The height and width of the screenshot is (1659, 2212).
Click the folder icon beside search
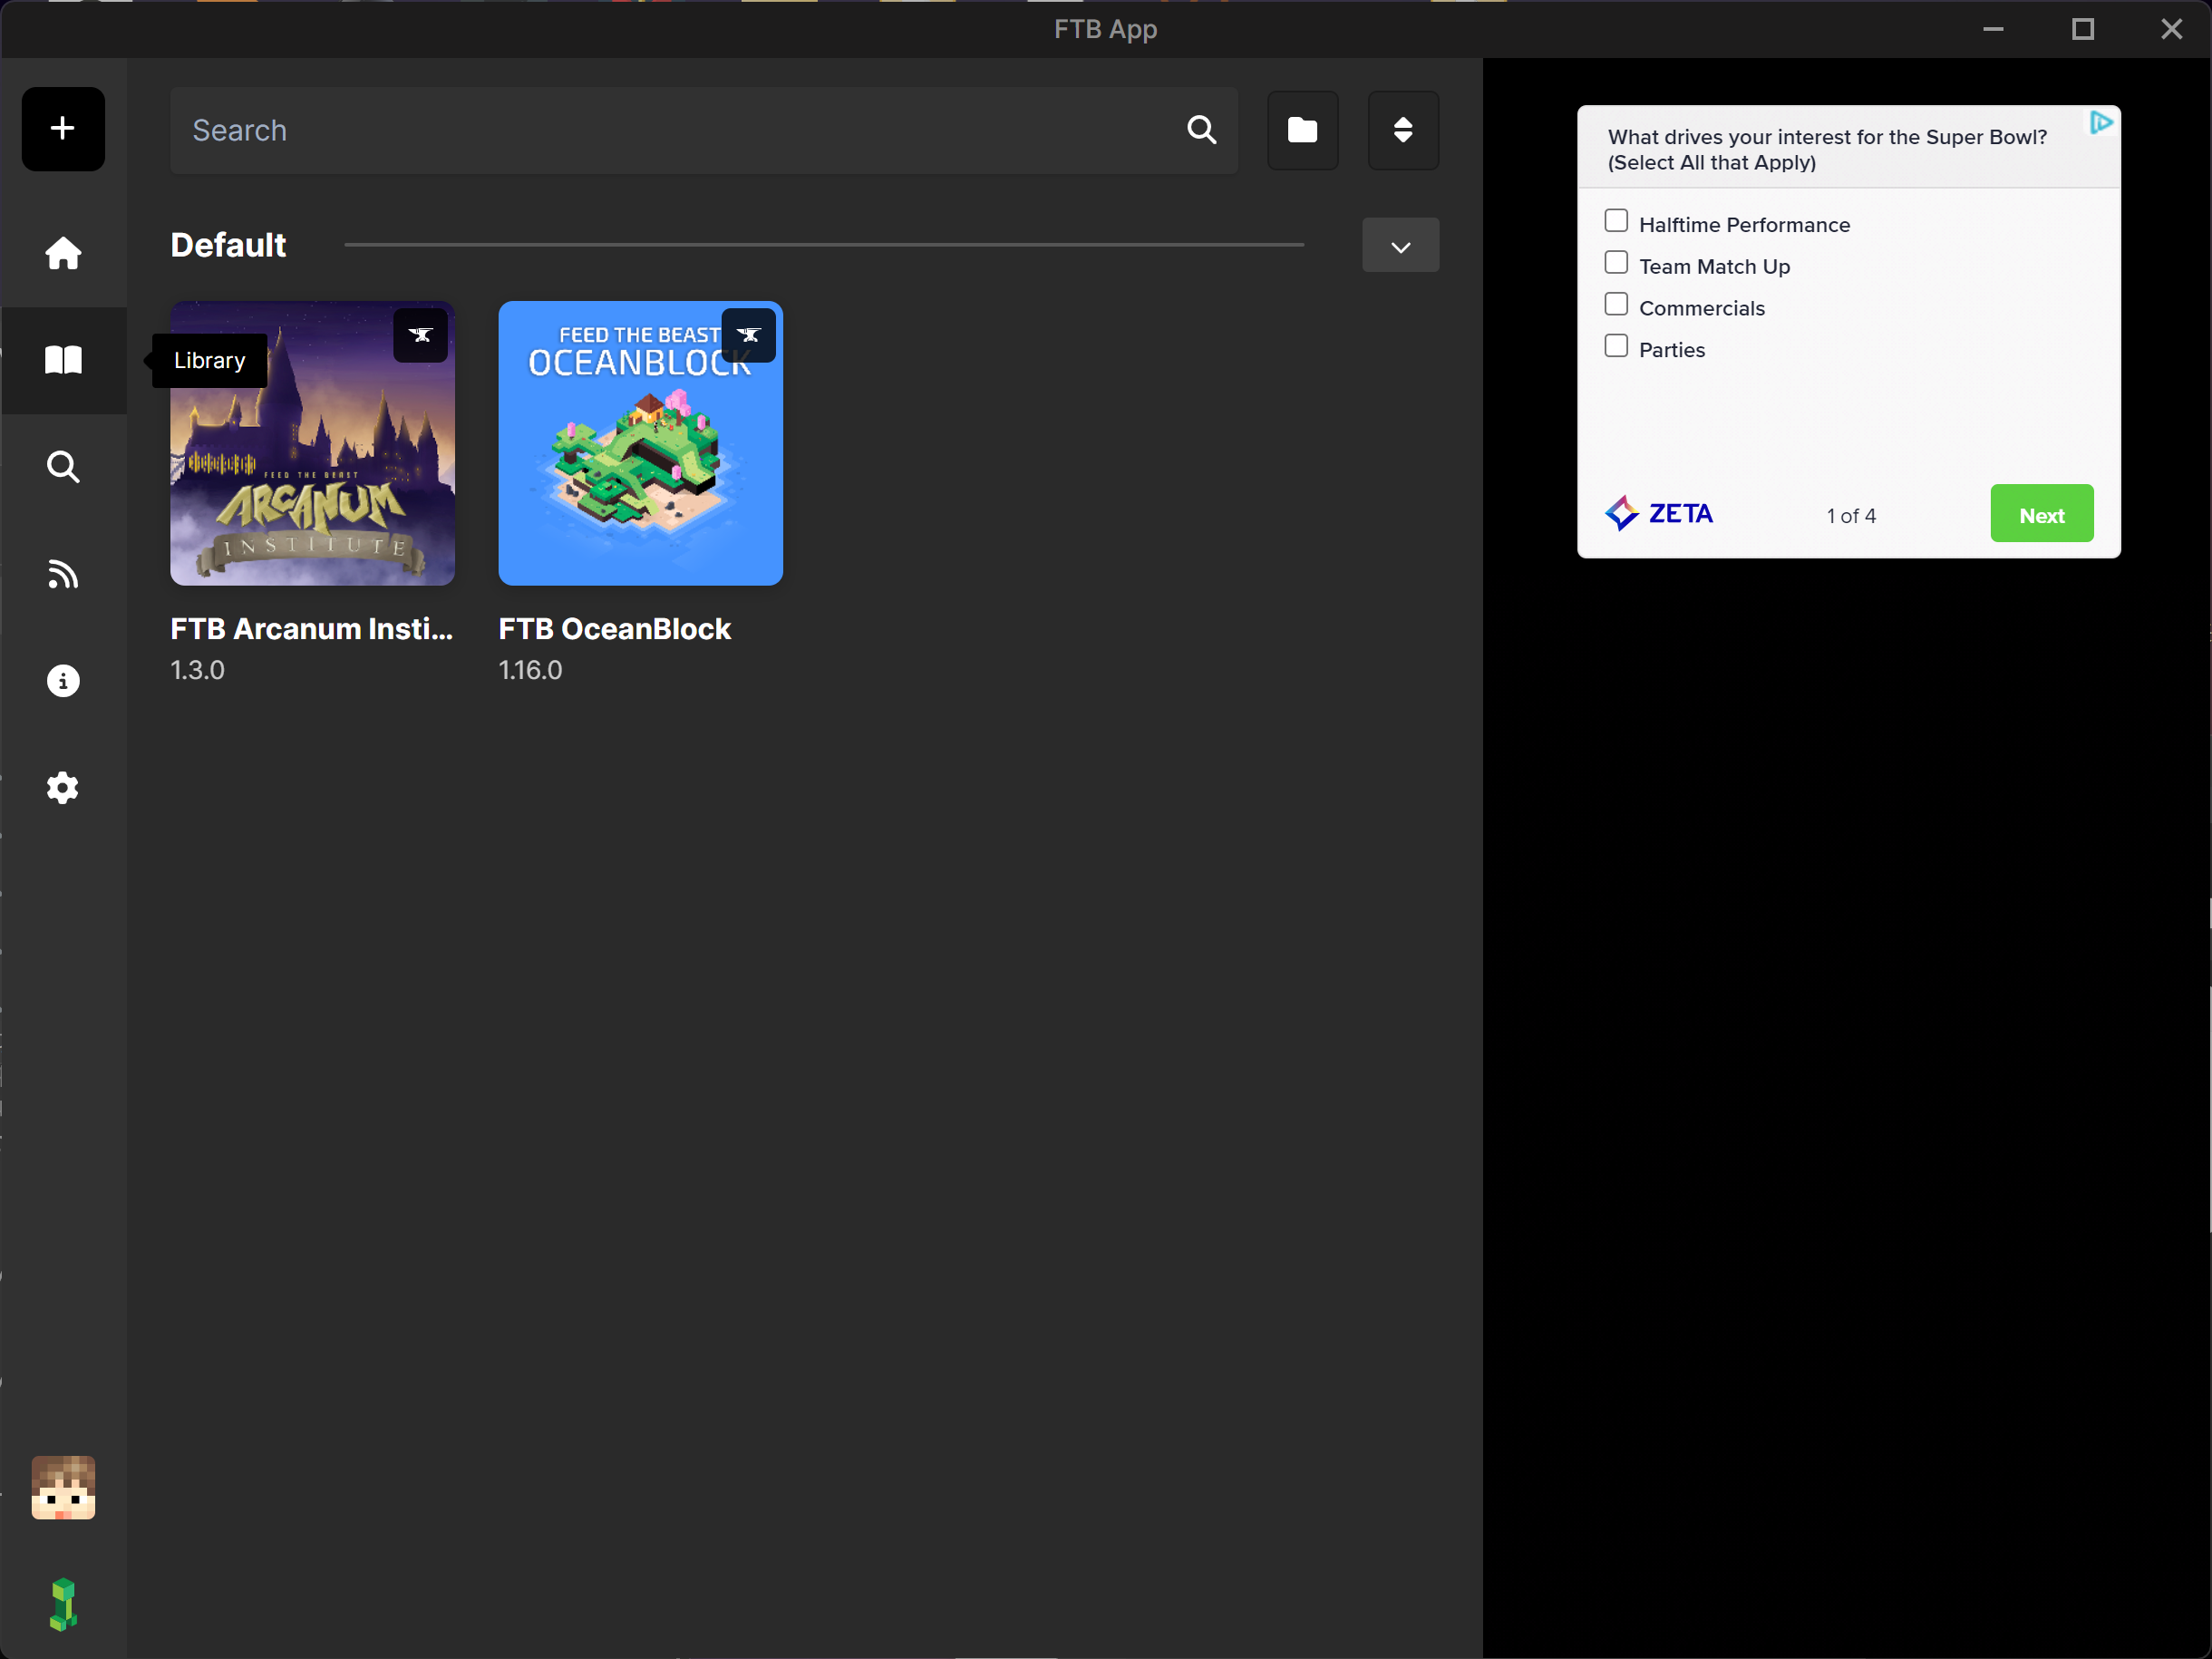[x=1302, y=130]
